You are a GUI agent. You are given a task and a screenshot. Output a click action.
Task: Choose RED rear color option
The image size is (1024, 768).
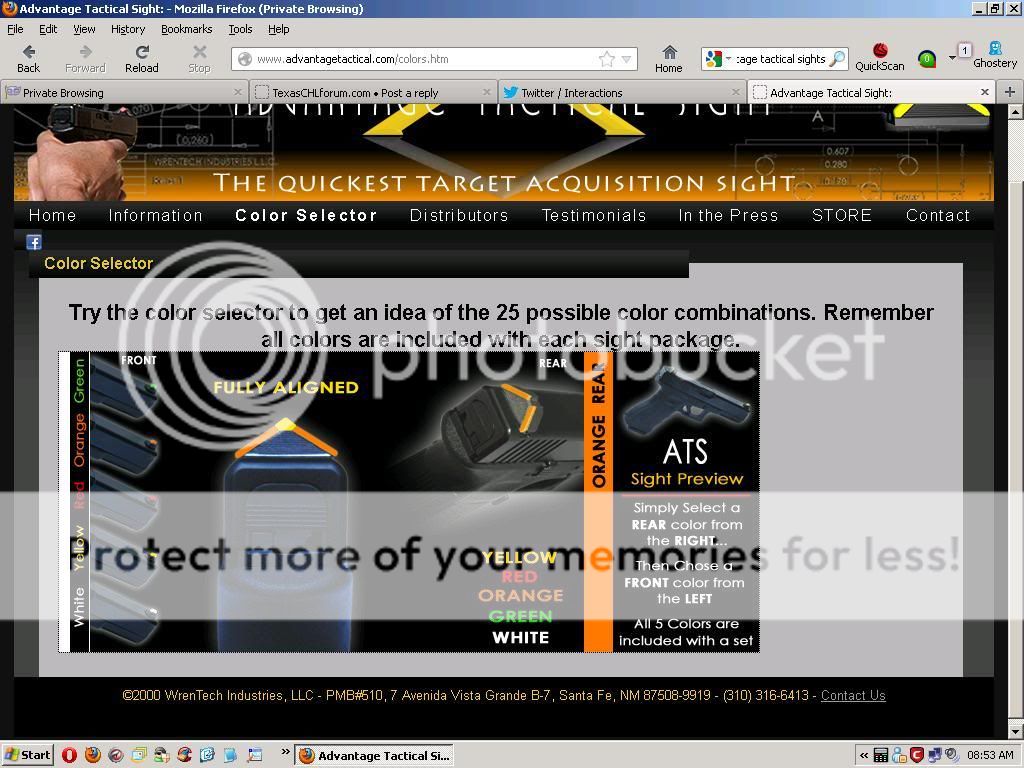[520, 577]
